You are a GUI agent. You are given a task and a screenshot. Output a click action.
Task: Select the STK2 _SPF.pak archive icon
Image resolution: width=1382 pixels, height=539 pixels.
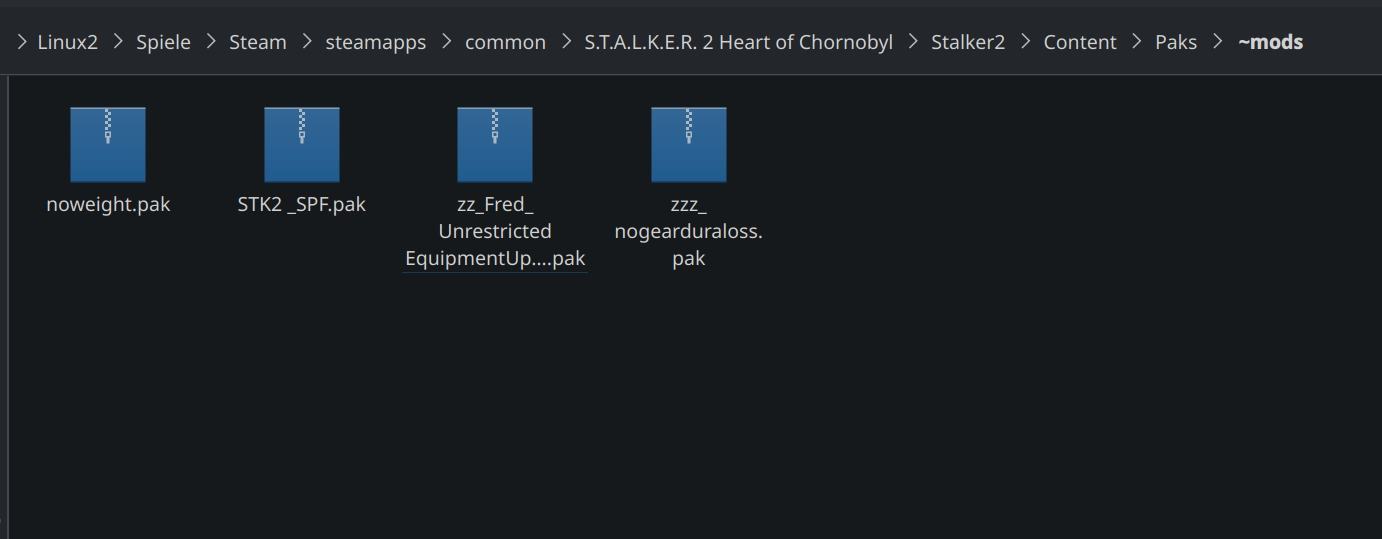302,145
